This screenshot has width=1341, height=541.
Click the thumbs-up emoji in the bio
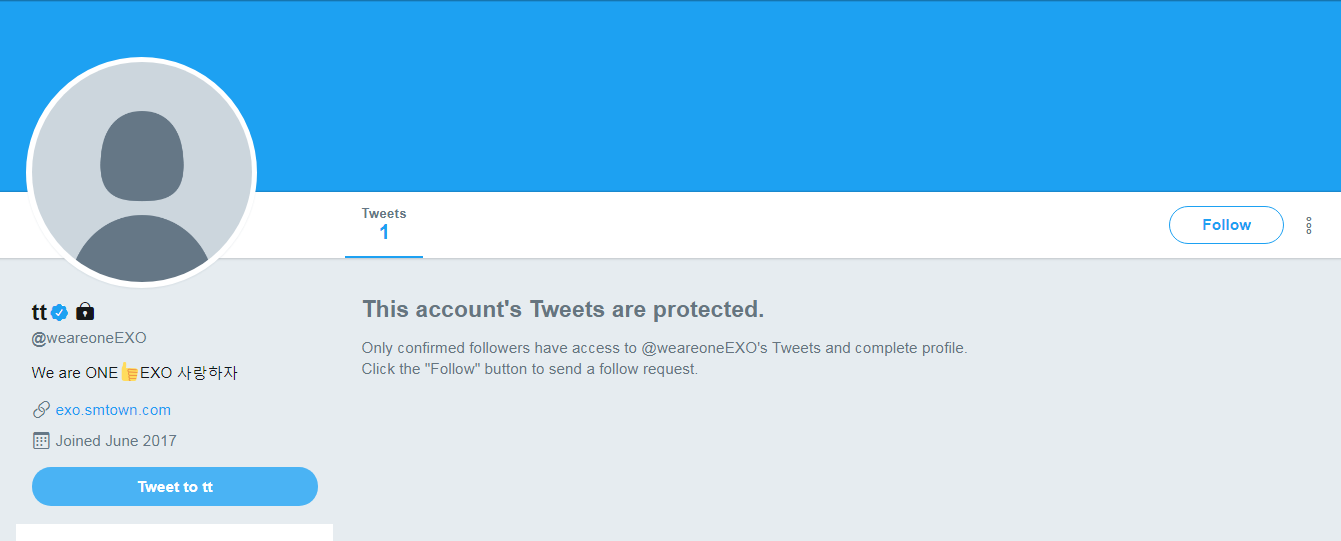point(129,373)
